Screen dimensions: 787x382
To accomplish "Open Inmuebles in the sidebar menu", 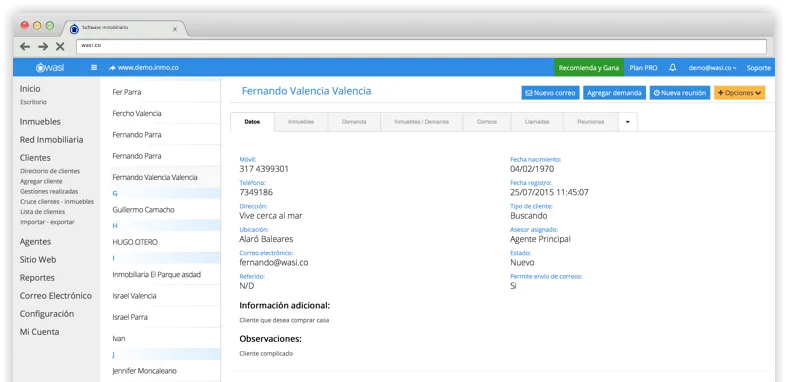I will pos(40,121).
